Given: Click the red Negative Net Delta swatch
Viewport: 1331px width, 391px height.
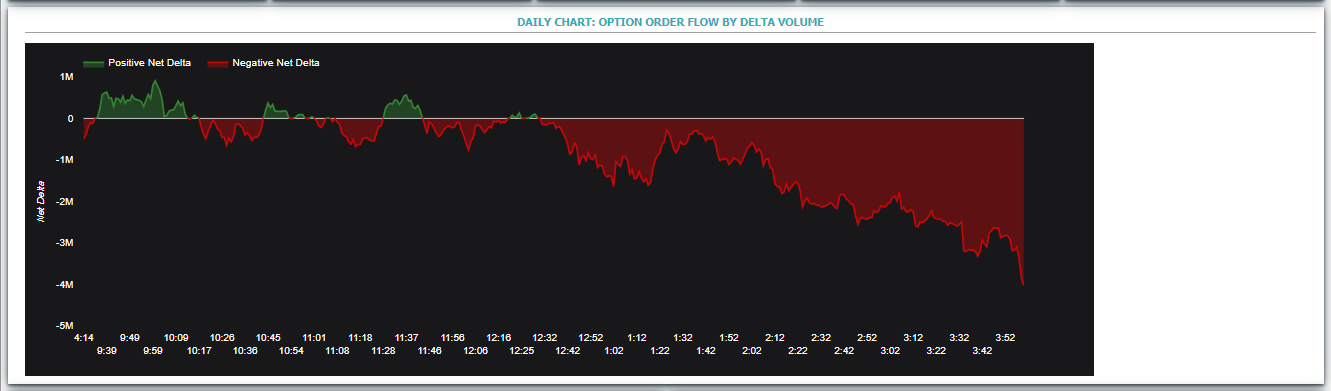Looking at the screenshot, I should click(x=217, y=63).
